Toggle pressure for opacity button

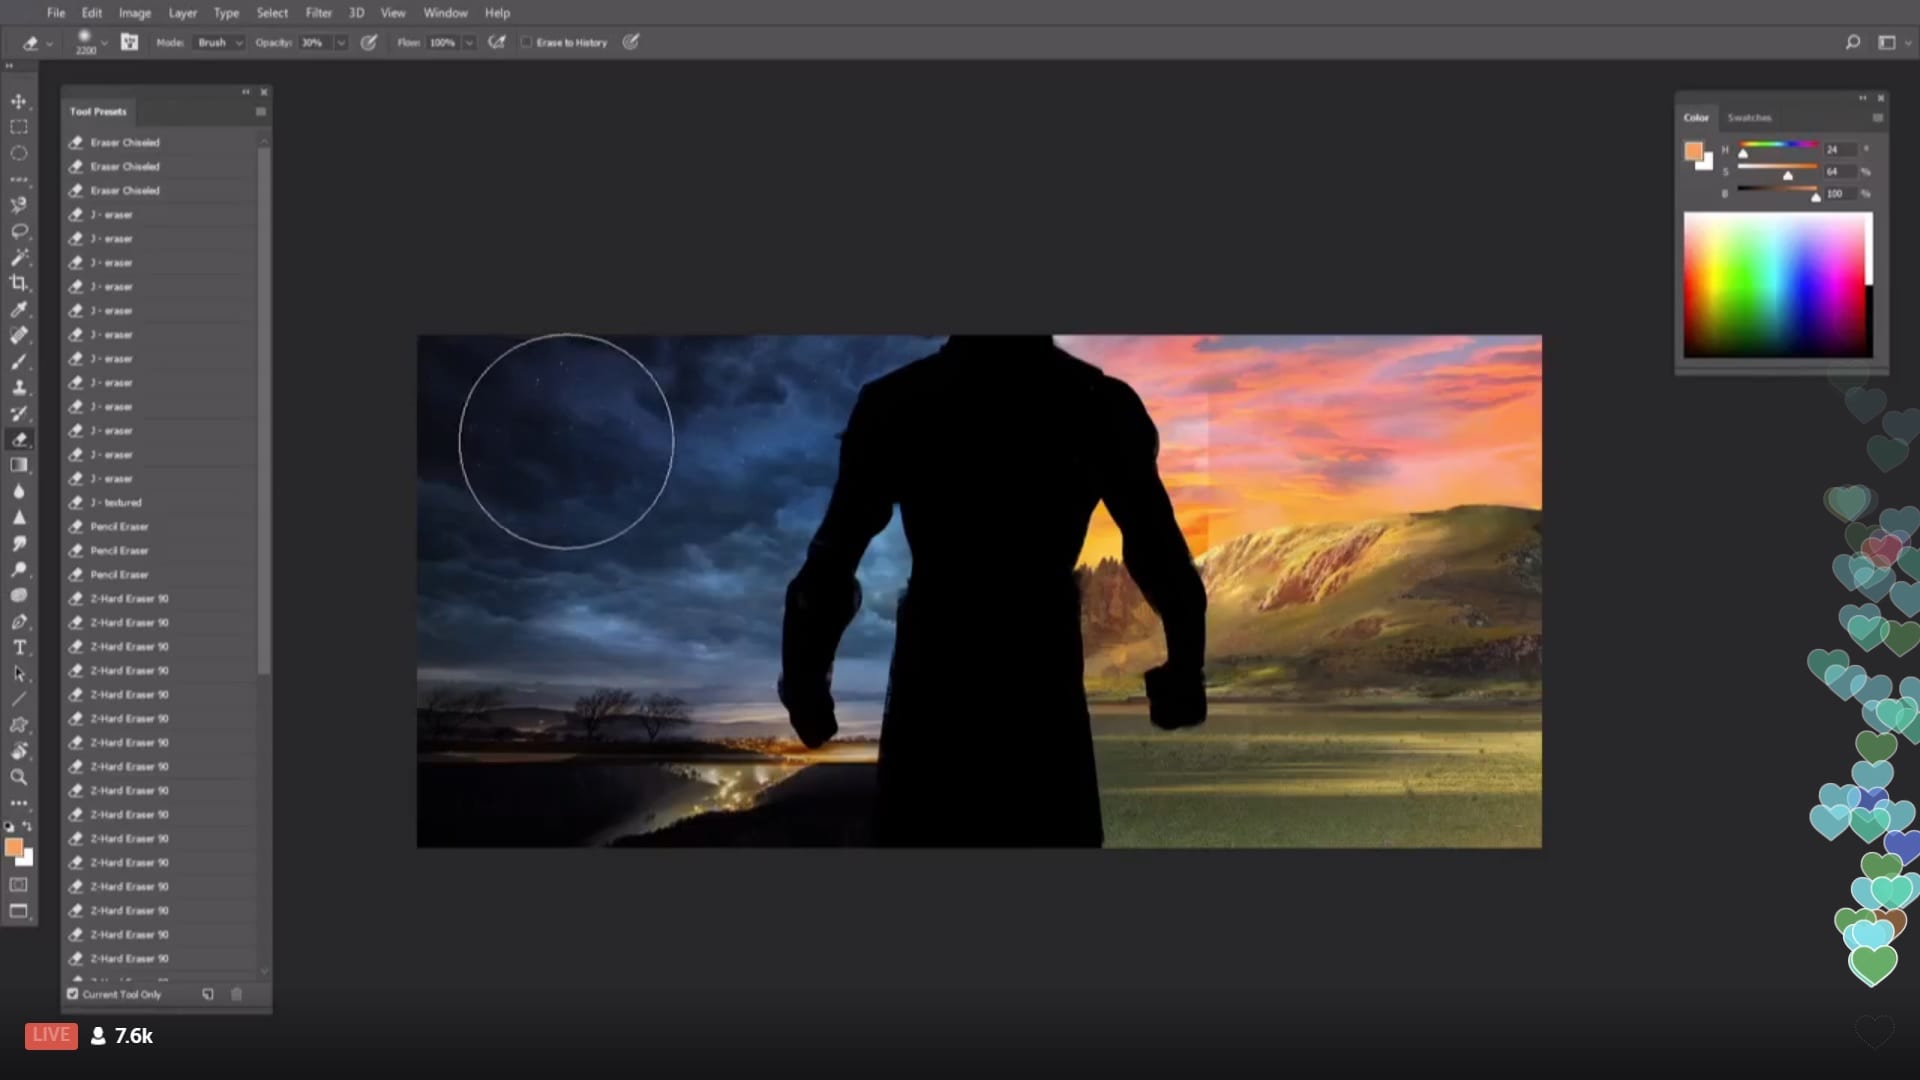[x=368, y=42]
